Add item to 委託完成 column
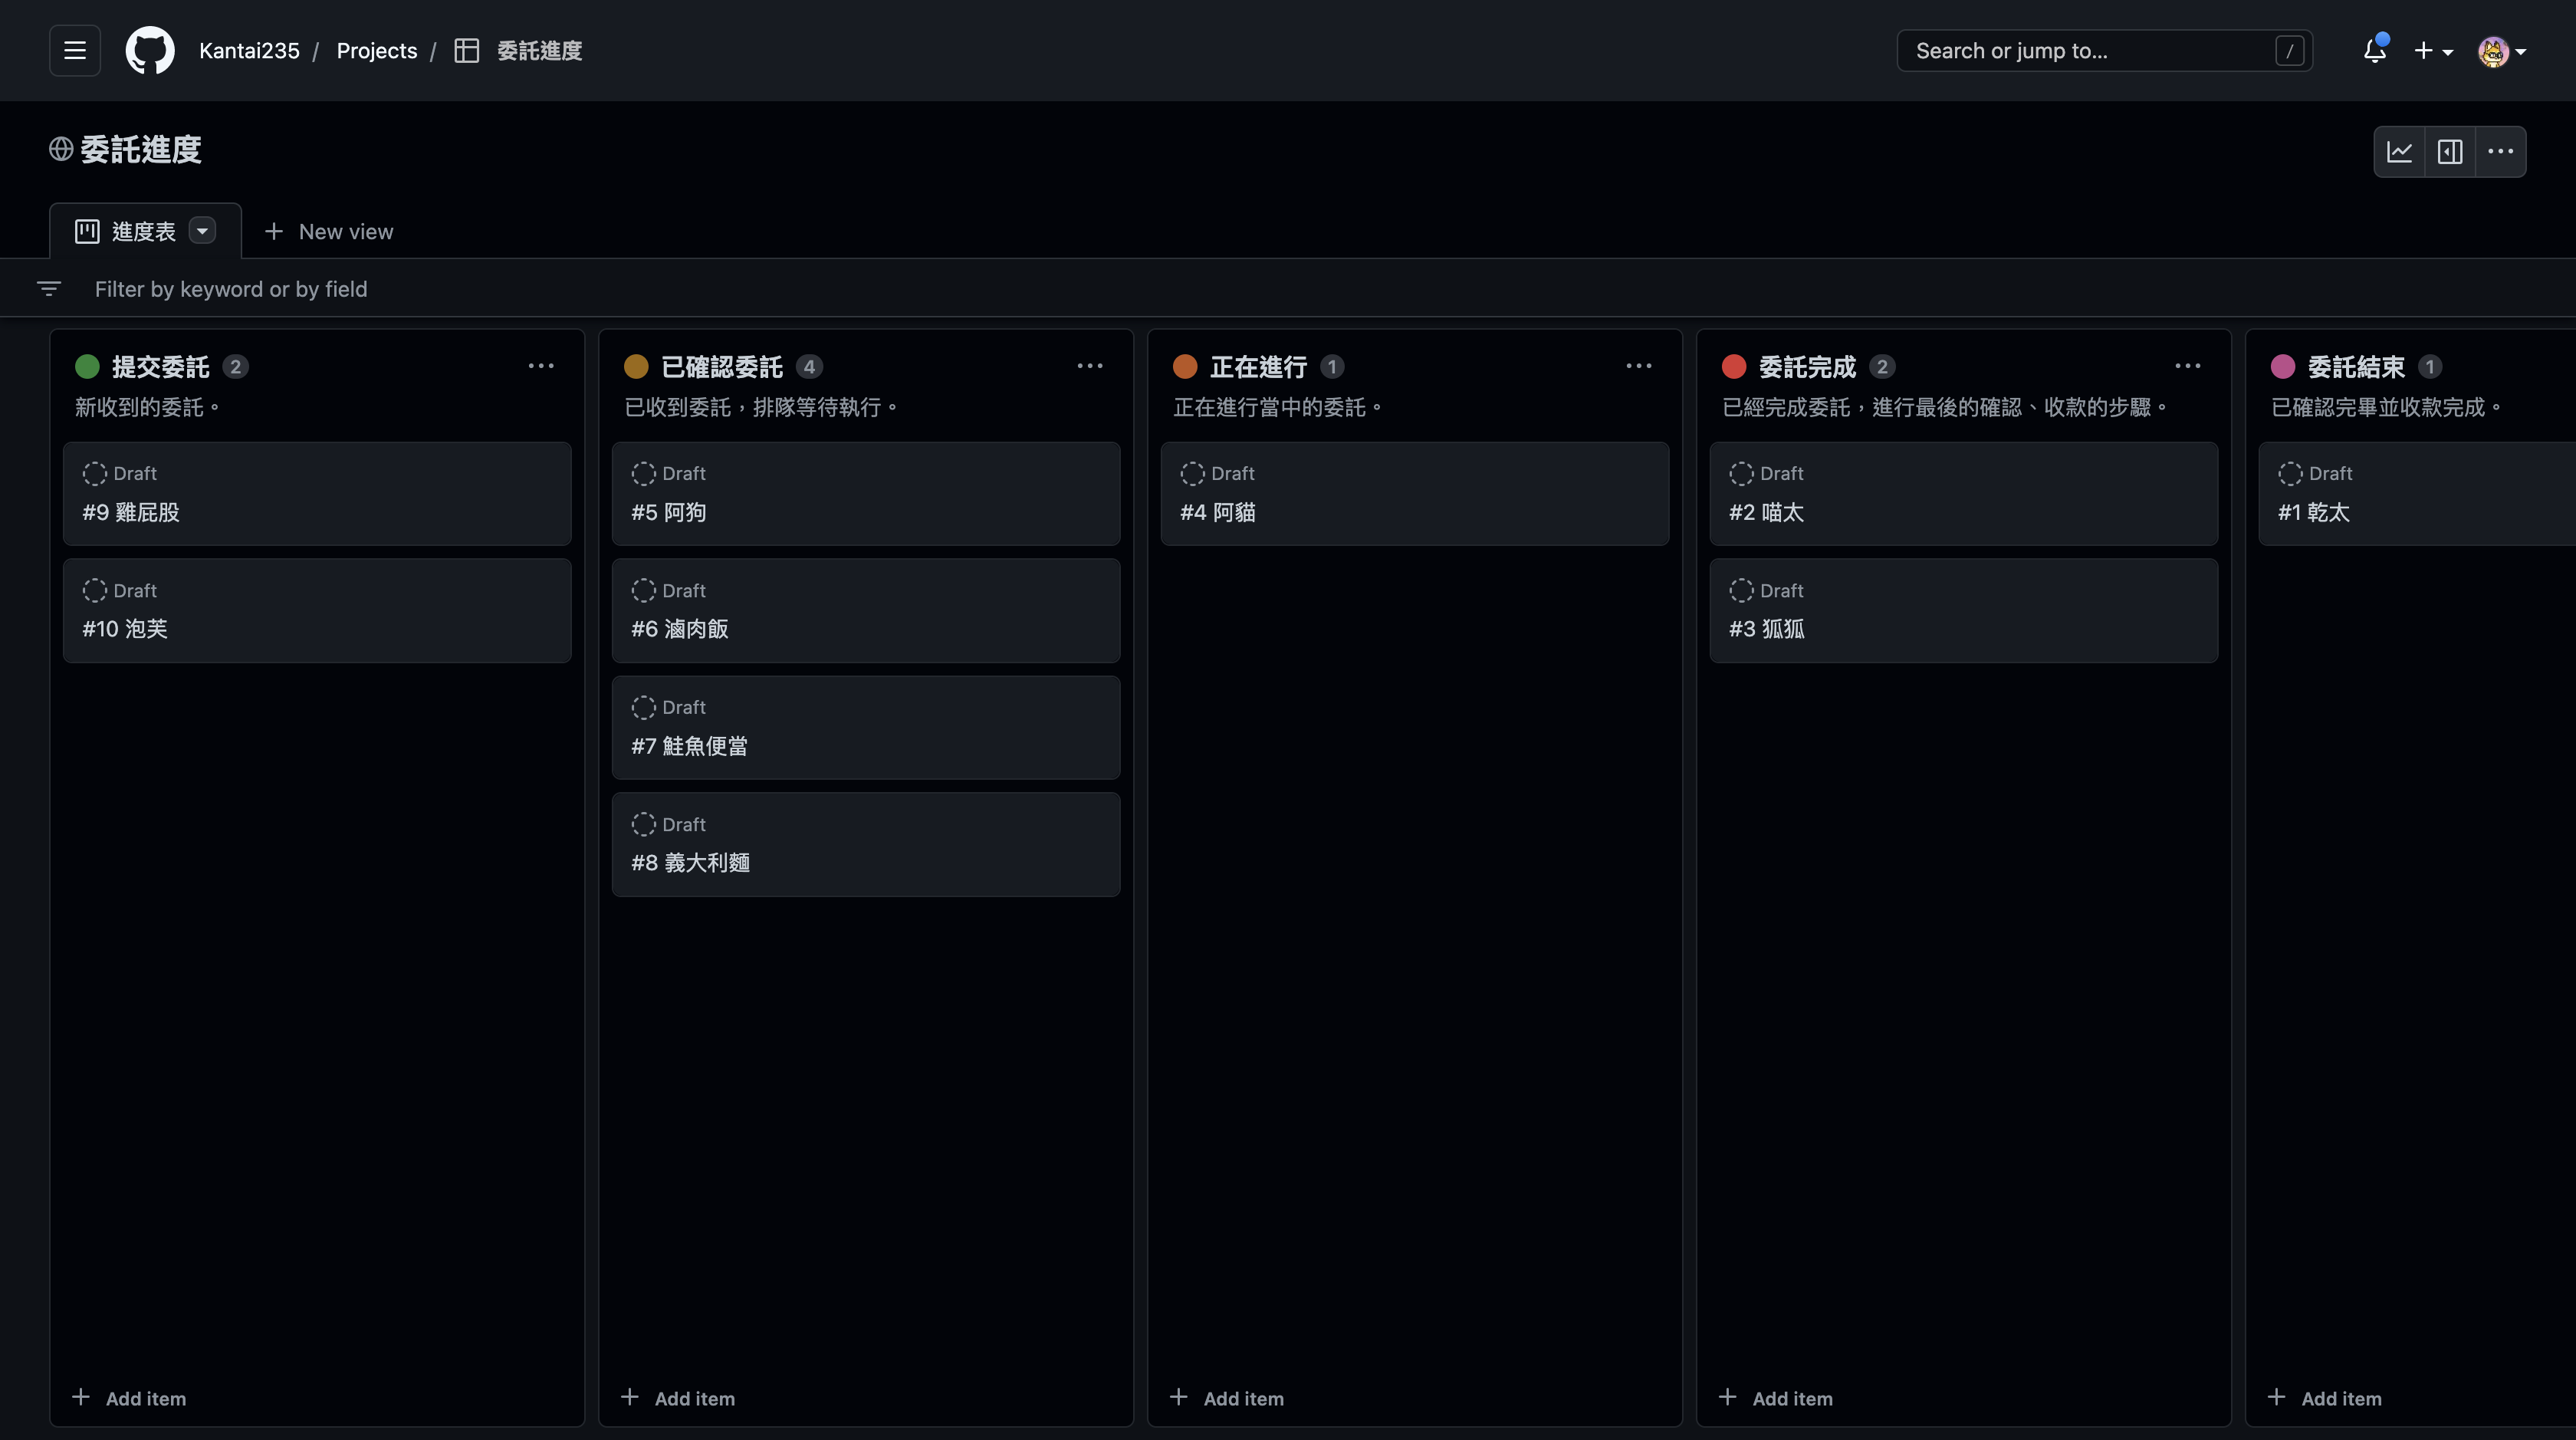This screenshot has height=1440, width=2576. coord(1776,1398)
